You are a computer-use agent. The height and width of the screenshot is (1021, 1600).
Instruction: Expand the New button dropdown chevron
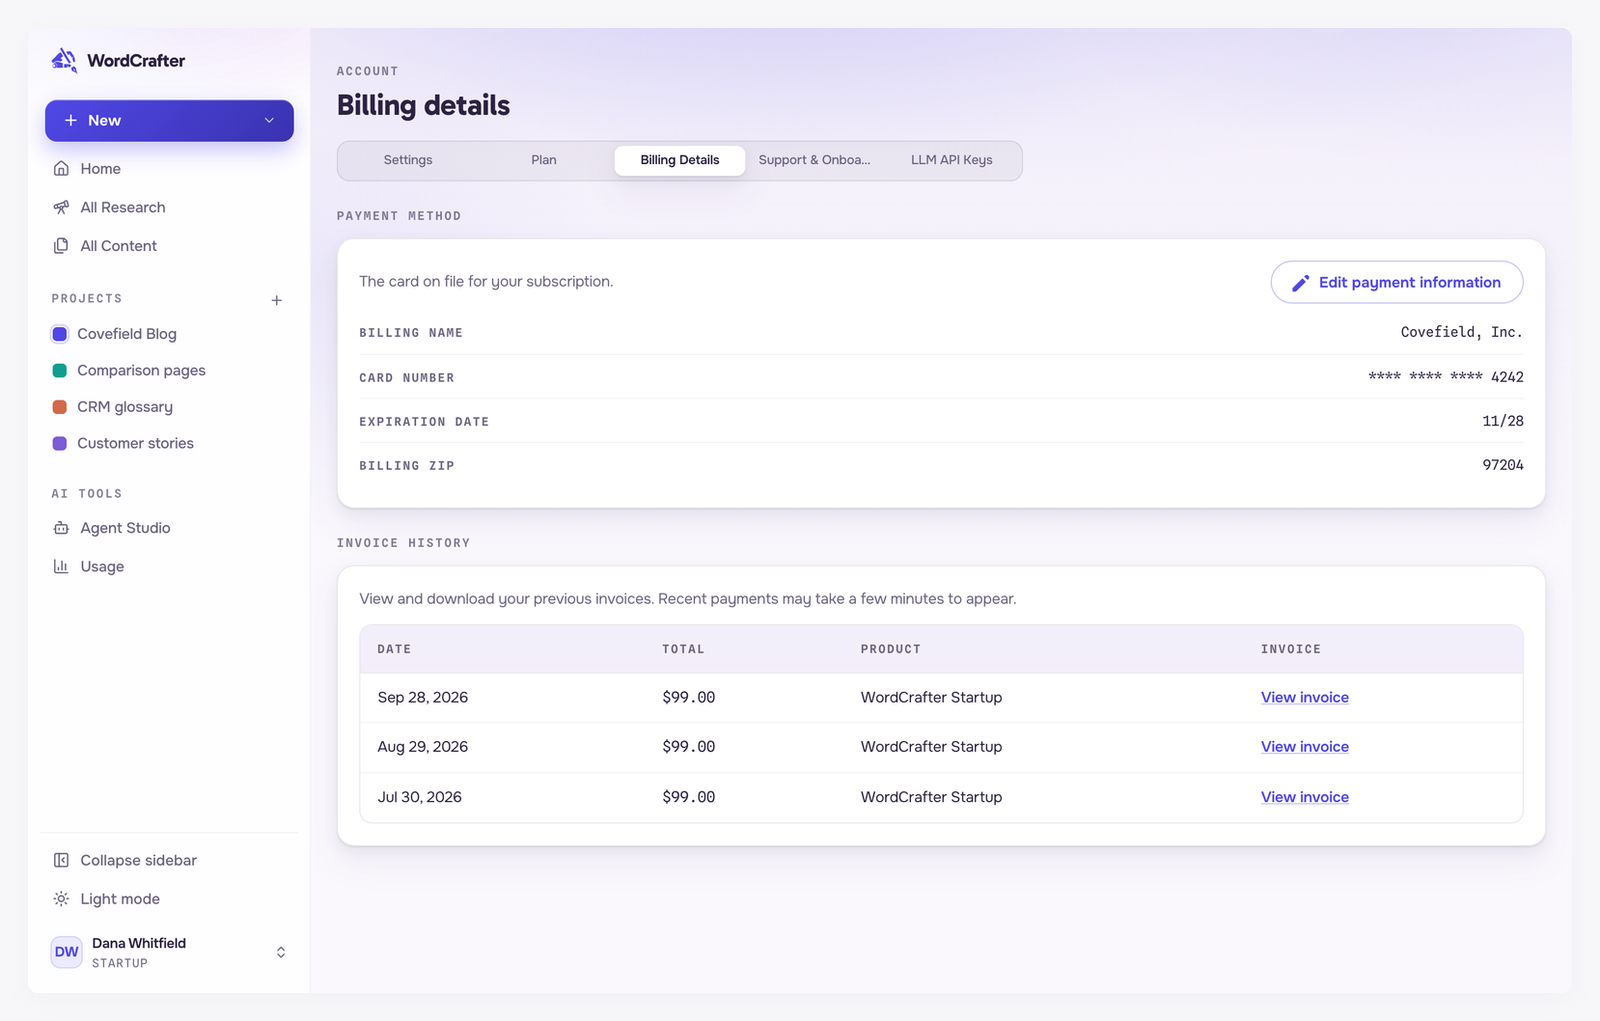[269, 121]
